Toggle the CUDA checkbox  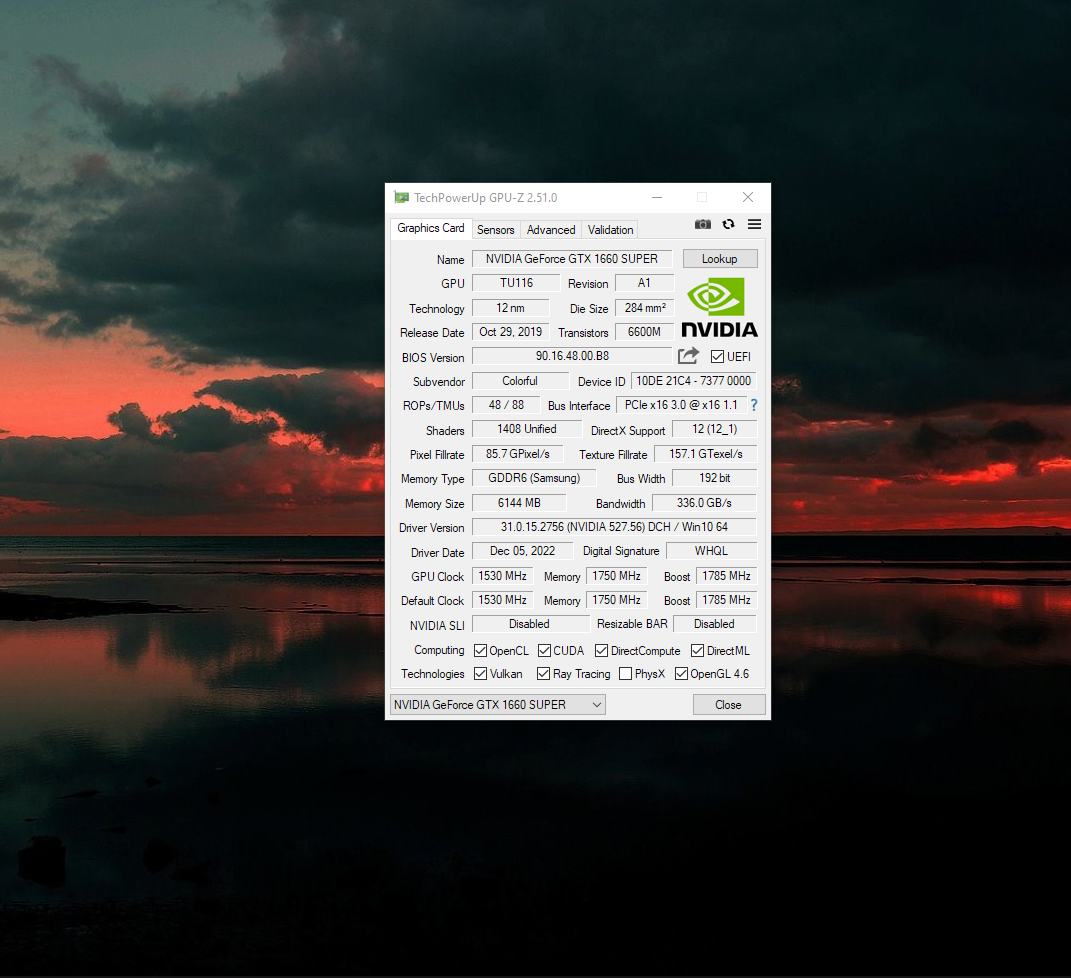[544, 650]
